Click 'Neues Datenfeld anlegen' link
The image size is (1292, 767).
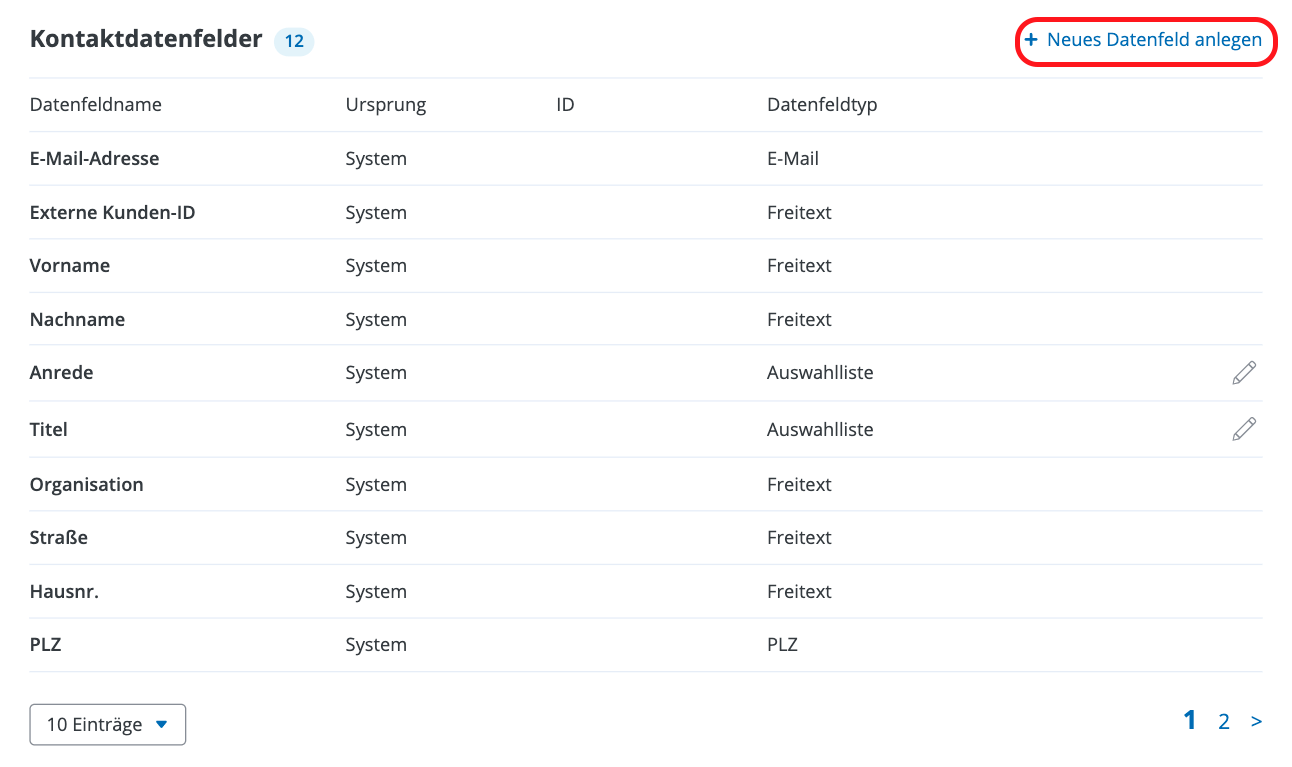(x=1154, y=41)
